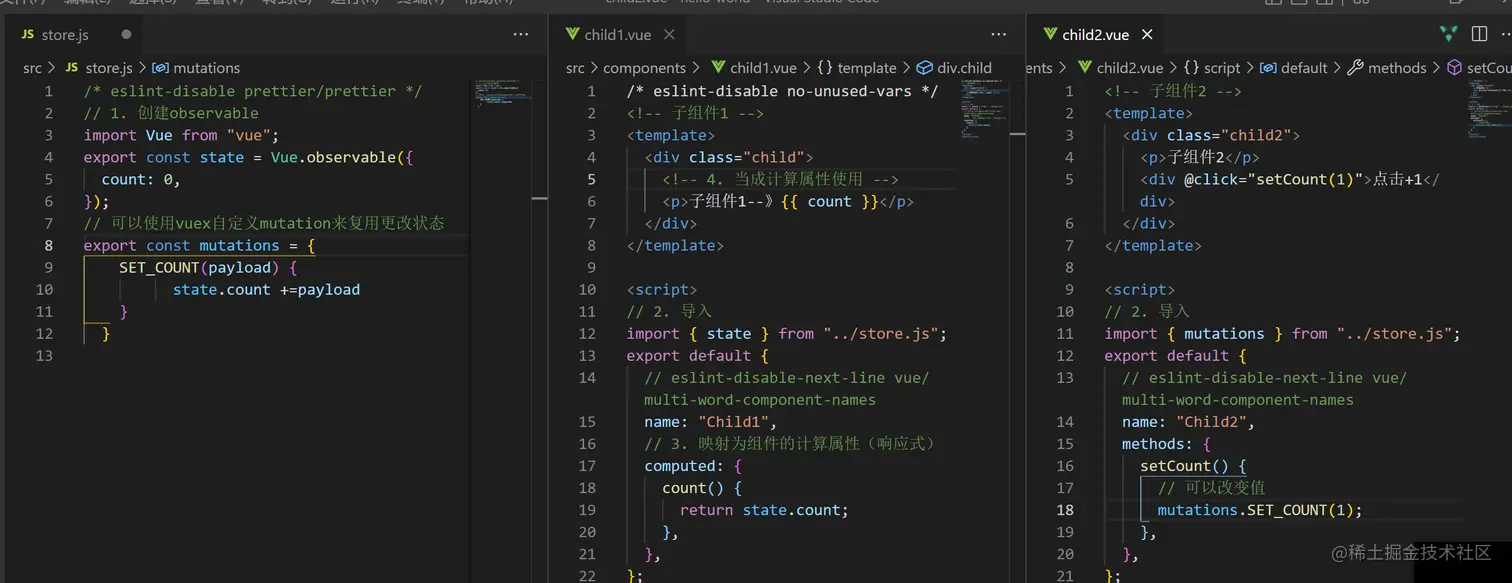Open Volar split editors Vue icon
Viewport: 1512px width, 583px height.
(x=1448, y=34)
